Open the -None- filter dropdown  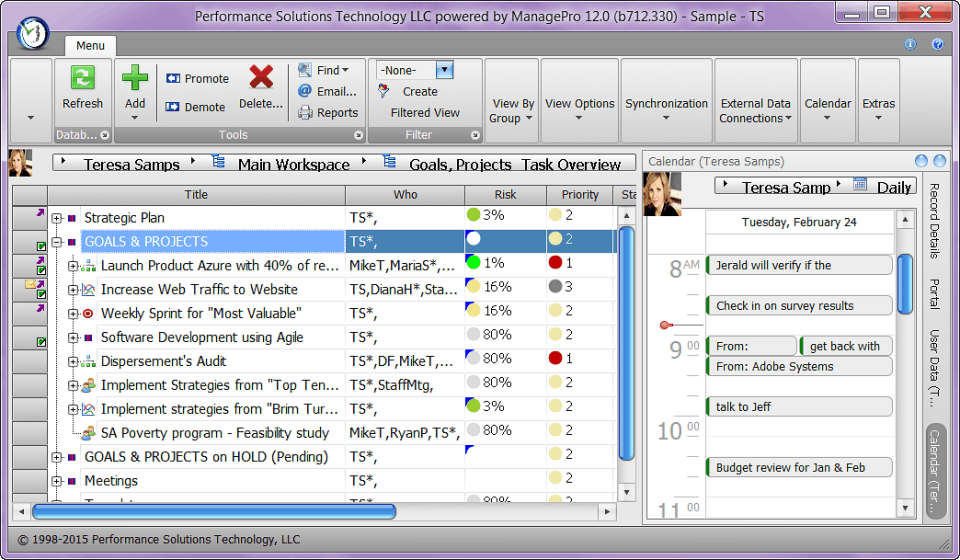(x=444, y=70)
